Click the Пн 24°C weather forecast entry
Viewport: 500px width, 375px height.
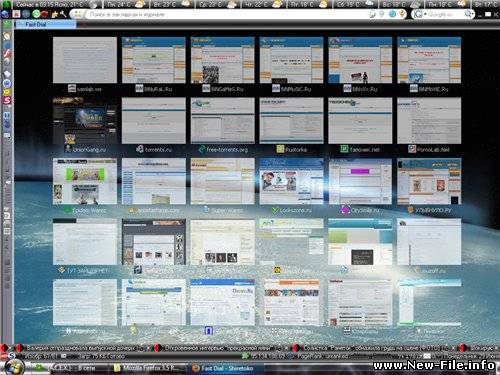126,4
